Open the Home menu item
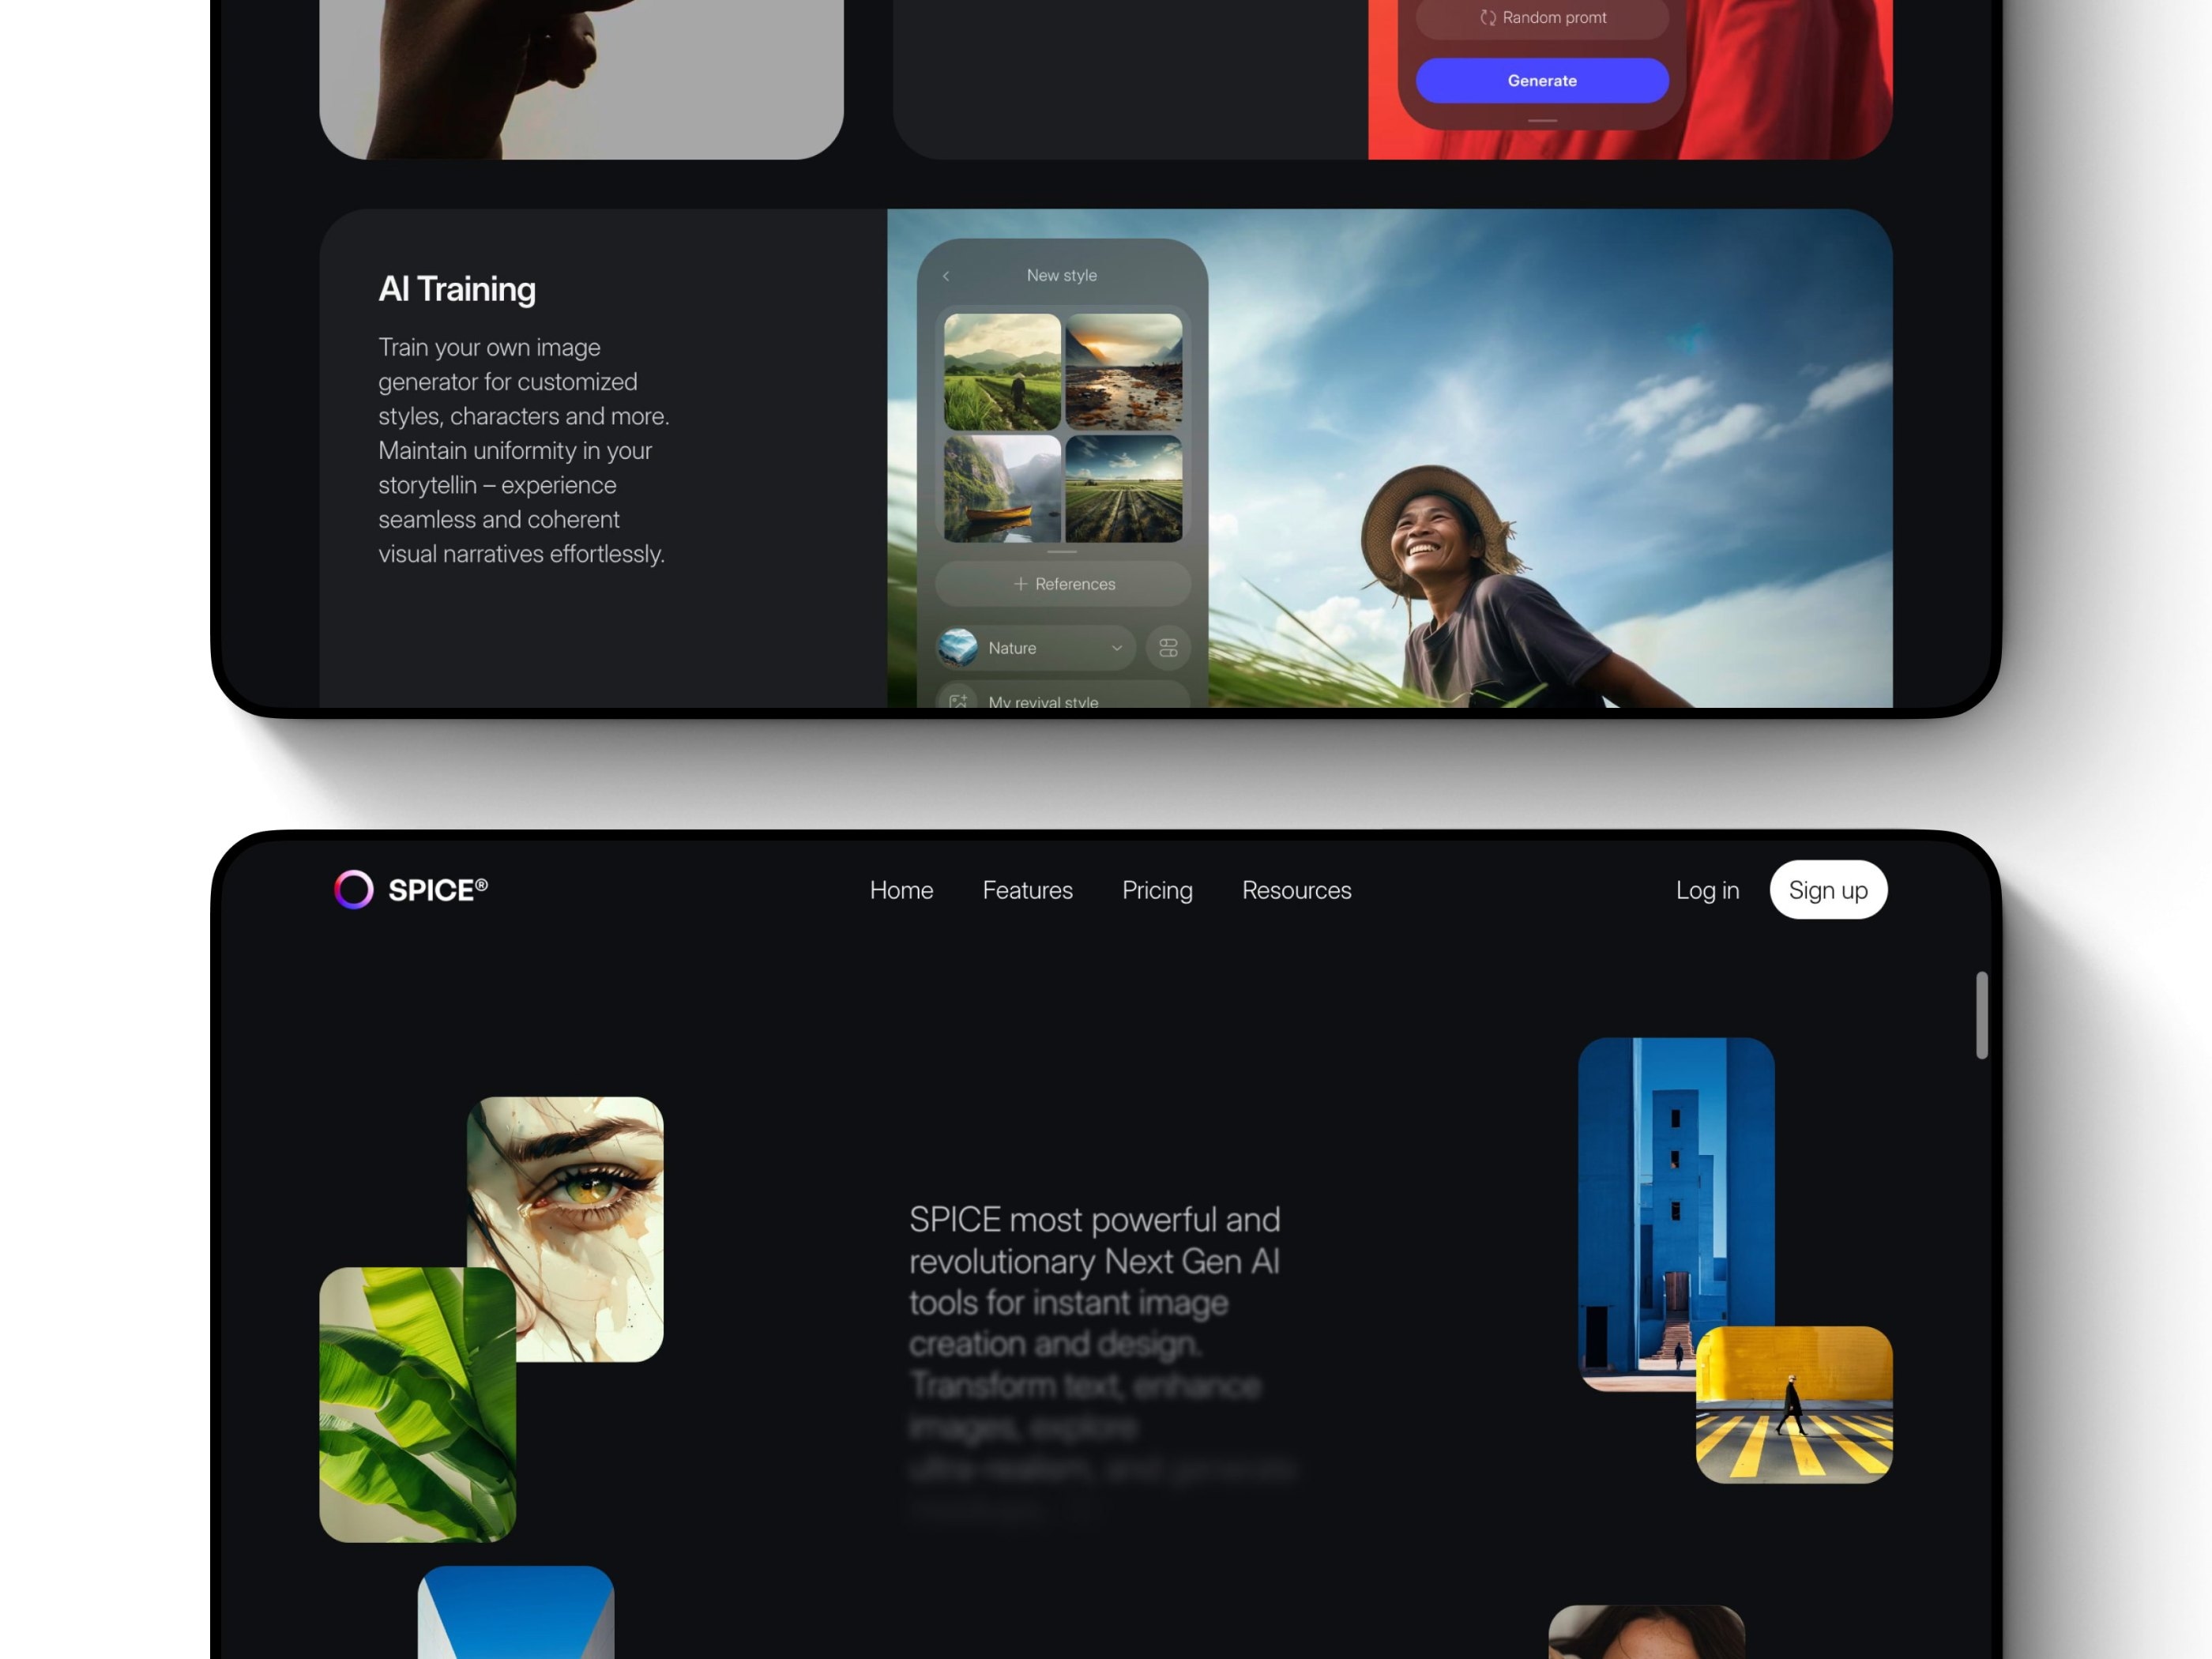The image size is (2212, 1659). pyautogui.click(x=902, y=890)
